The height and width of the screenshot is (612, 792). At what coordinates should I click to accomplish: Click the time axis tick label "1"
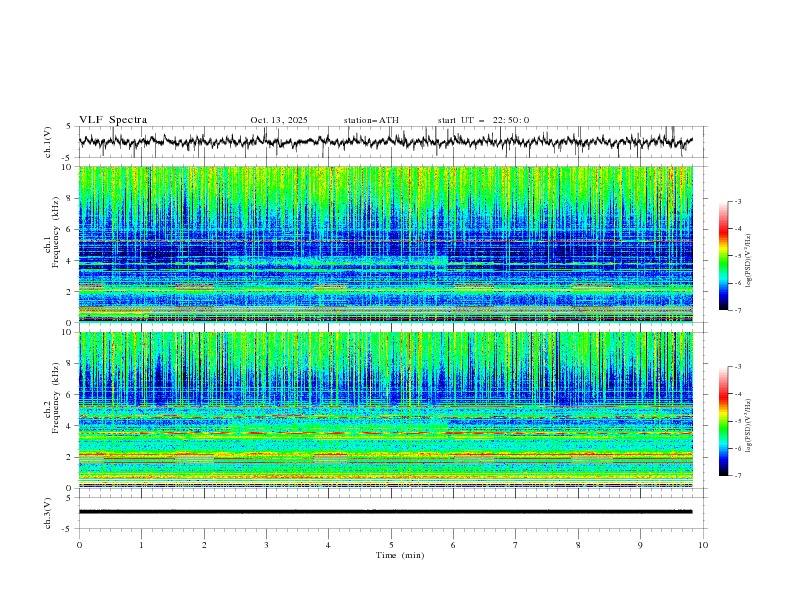(141, 545)
